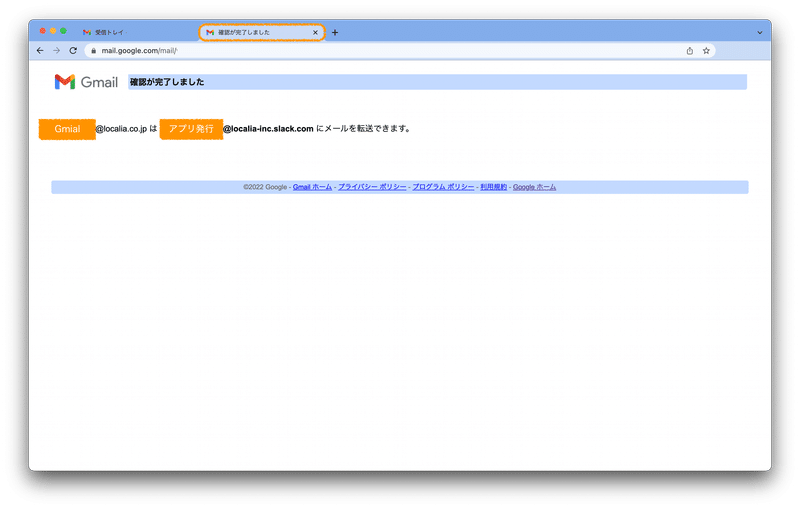Open the 利用規約 link
The width and height of the screenshot is (800, 509).
493,187
